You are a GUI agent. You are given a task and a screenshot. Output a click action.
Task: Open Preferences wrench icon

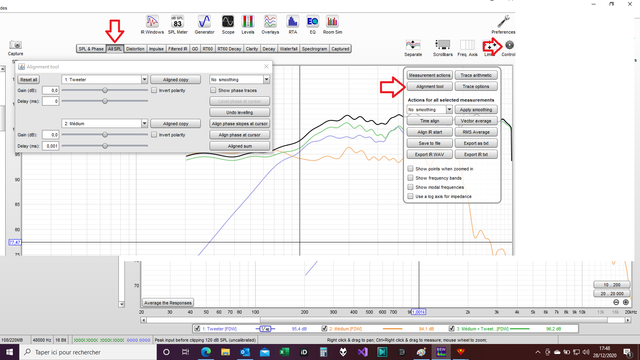click(503, 24)
